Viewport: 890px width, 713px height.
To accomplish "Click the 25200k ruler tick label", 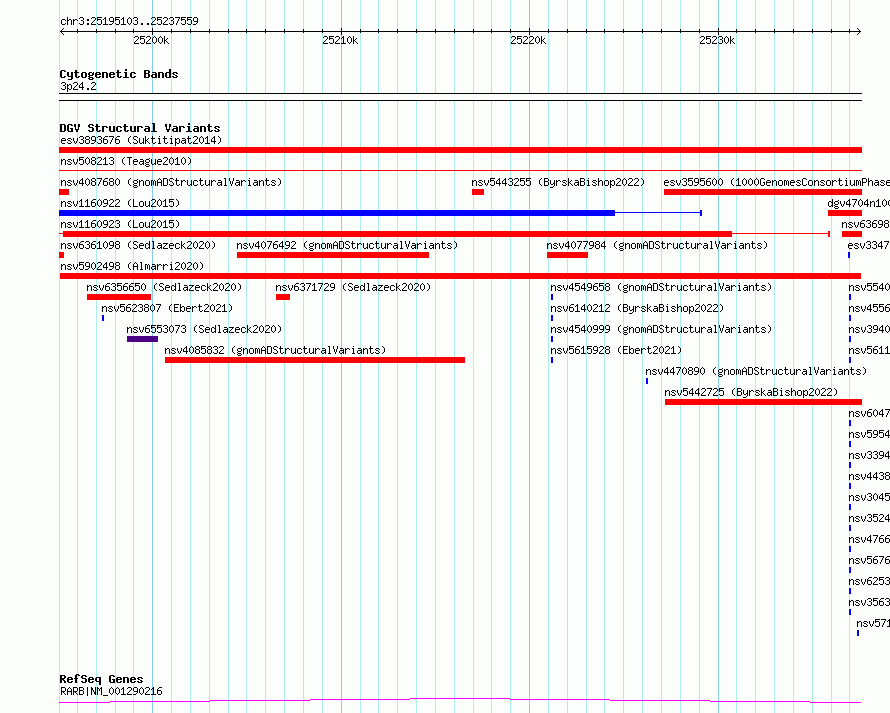I will [x=151, y=40].
